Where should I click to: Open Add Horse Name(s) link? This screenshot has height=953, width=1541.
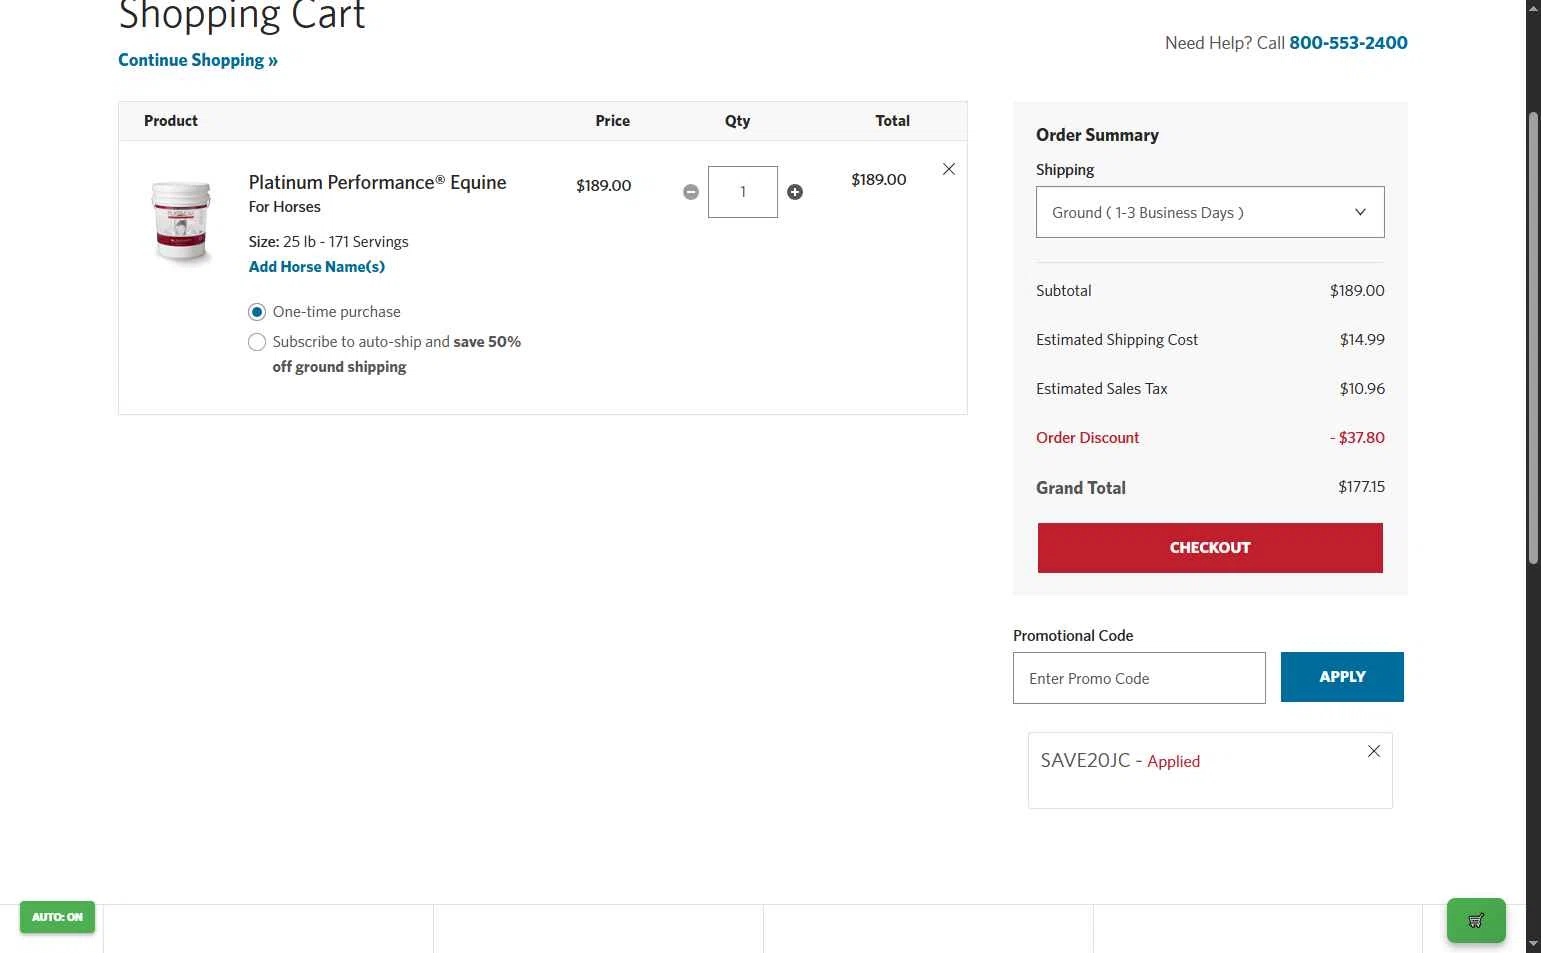[x=317, y=267]
